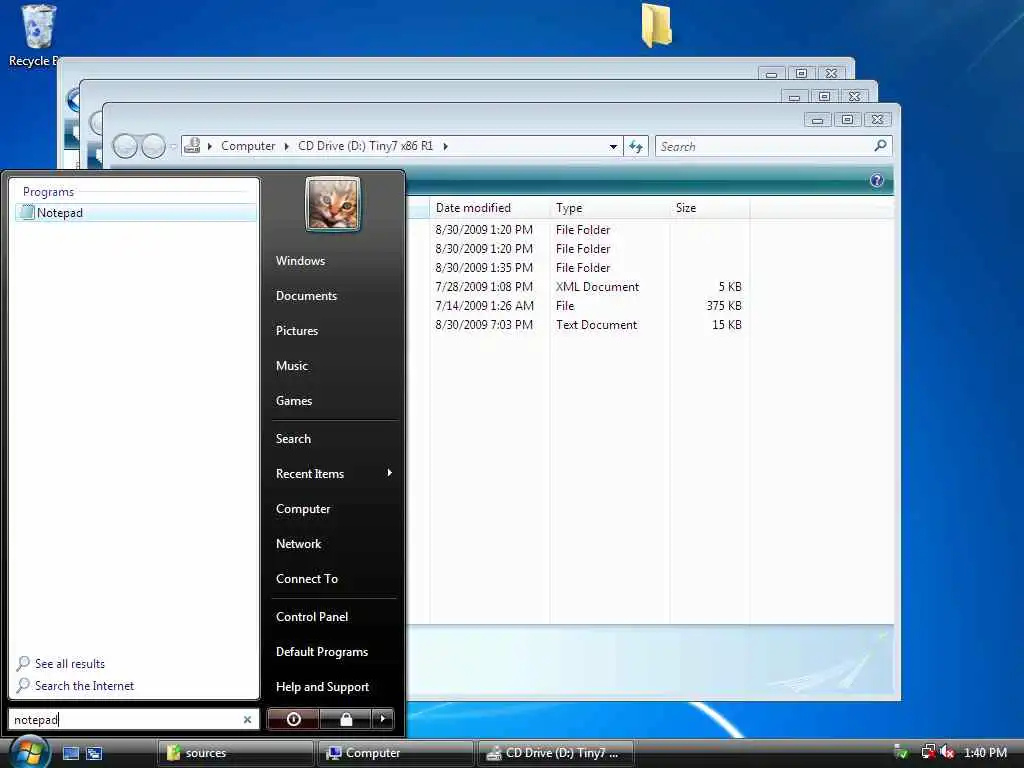Click the Forward button in Explorer
Viewport: 1024px width, 768px height.
coord(153,146)
